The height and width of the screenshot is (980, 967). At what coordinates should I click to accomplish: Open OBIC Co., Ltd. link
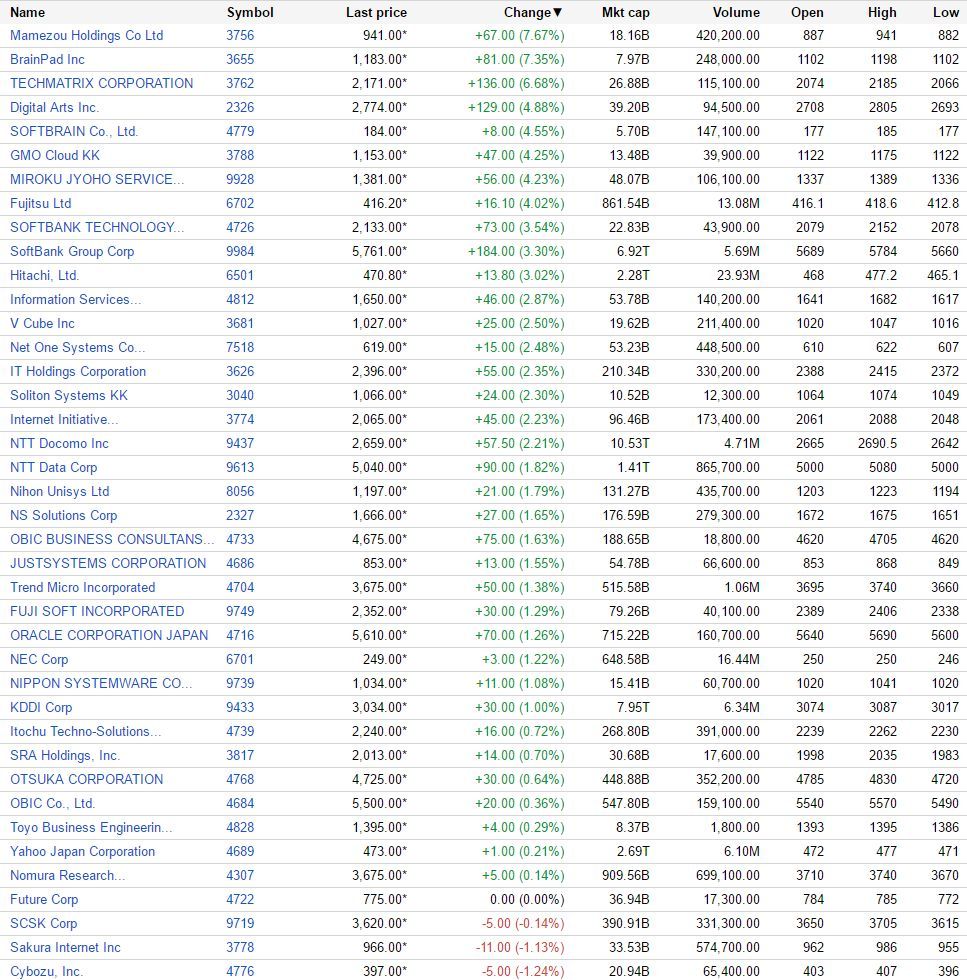point(53,803)
